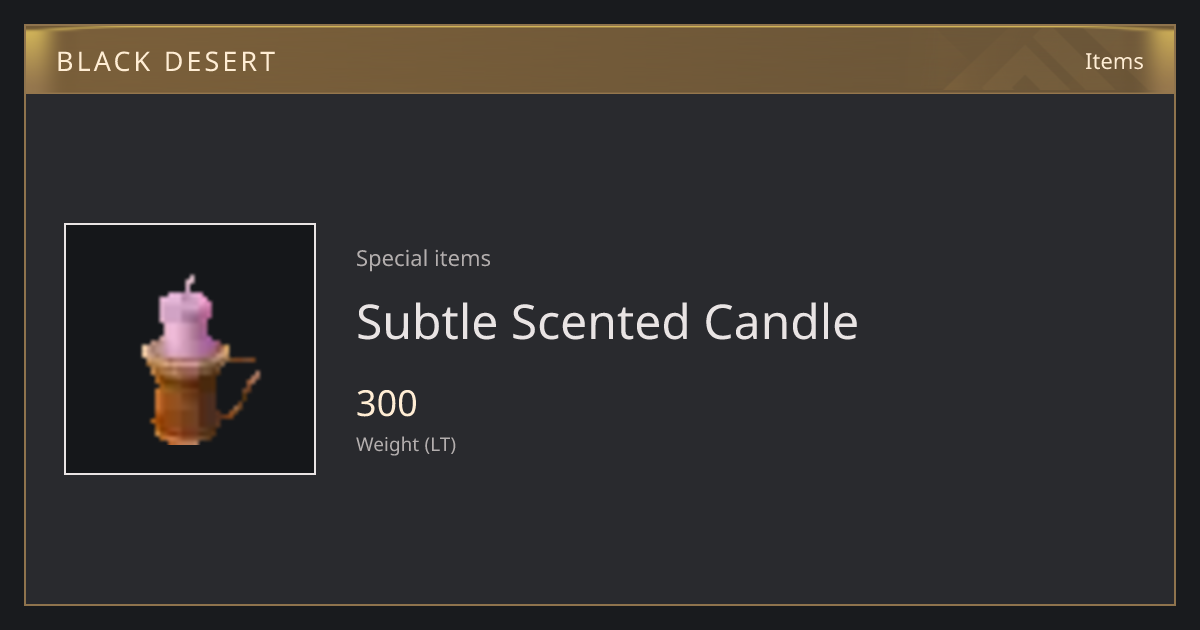Select the Special items category label

point(423,258)
